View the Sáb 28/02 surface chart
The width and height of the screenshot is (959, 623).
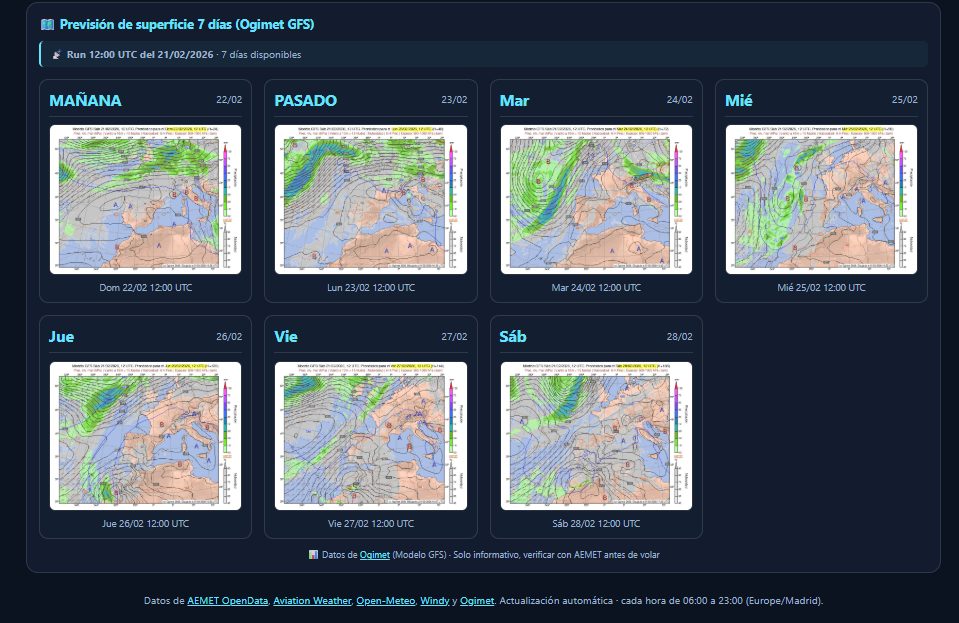[x=596, y=436]
